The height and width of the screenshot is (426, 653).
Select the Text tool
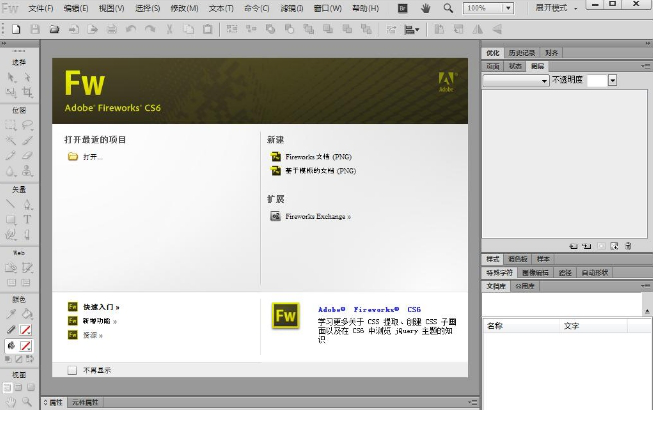tap(27, 219)
